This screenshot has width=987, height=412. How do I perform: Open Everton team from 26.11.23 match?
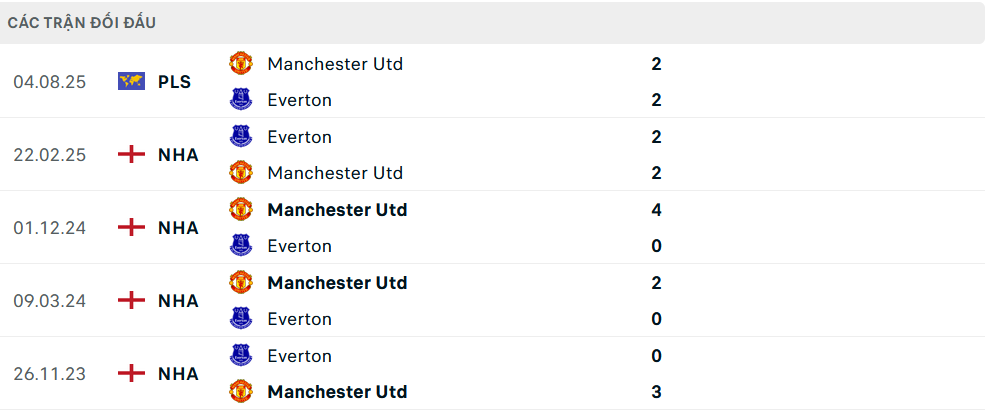[299, 356]
